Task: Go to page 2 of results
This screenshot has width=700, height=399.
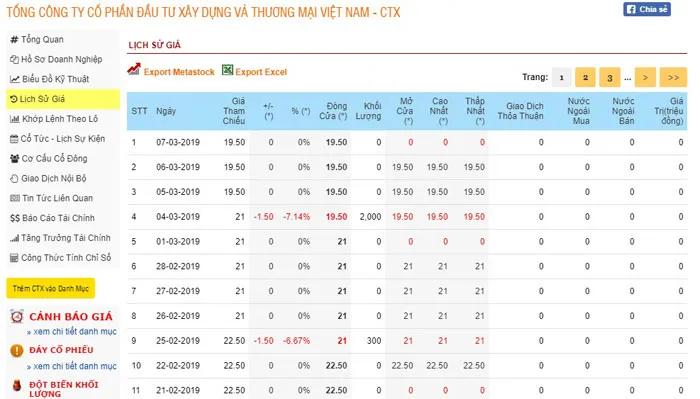Action: (585, 78)
